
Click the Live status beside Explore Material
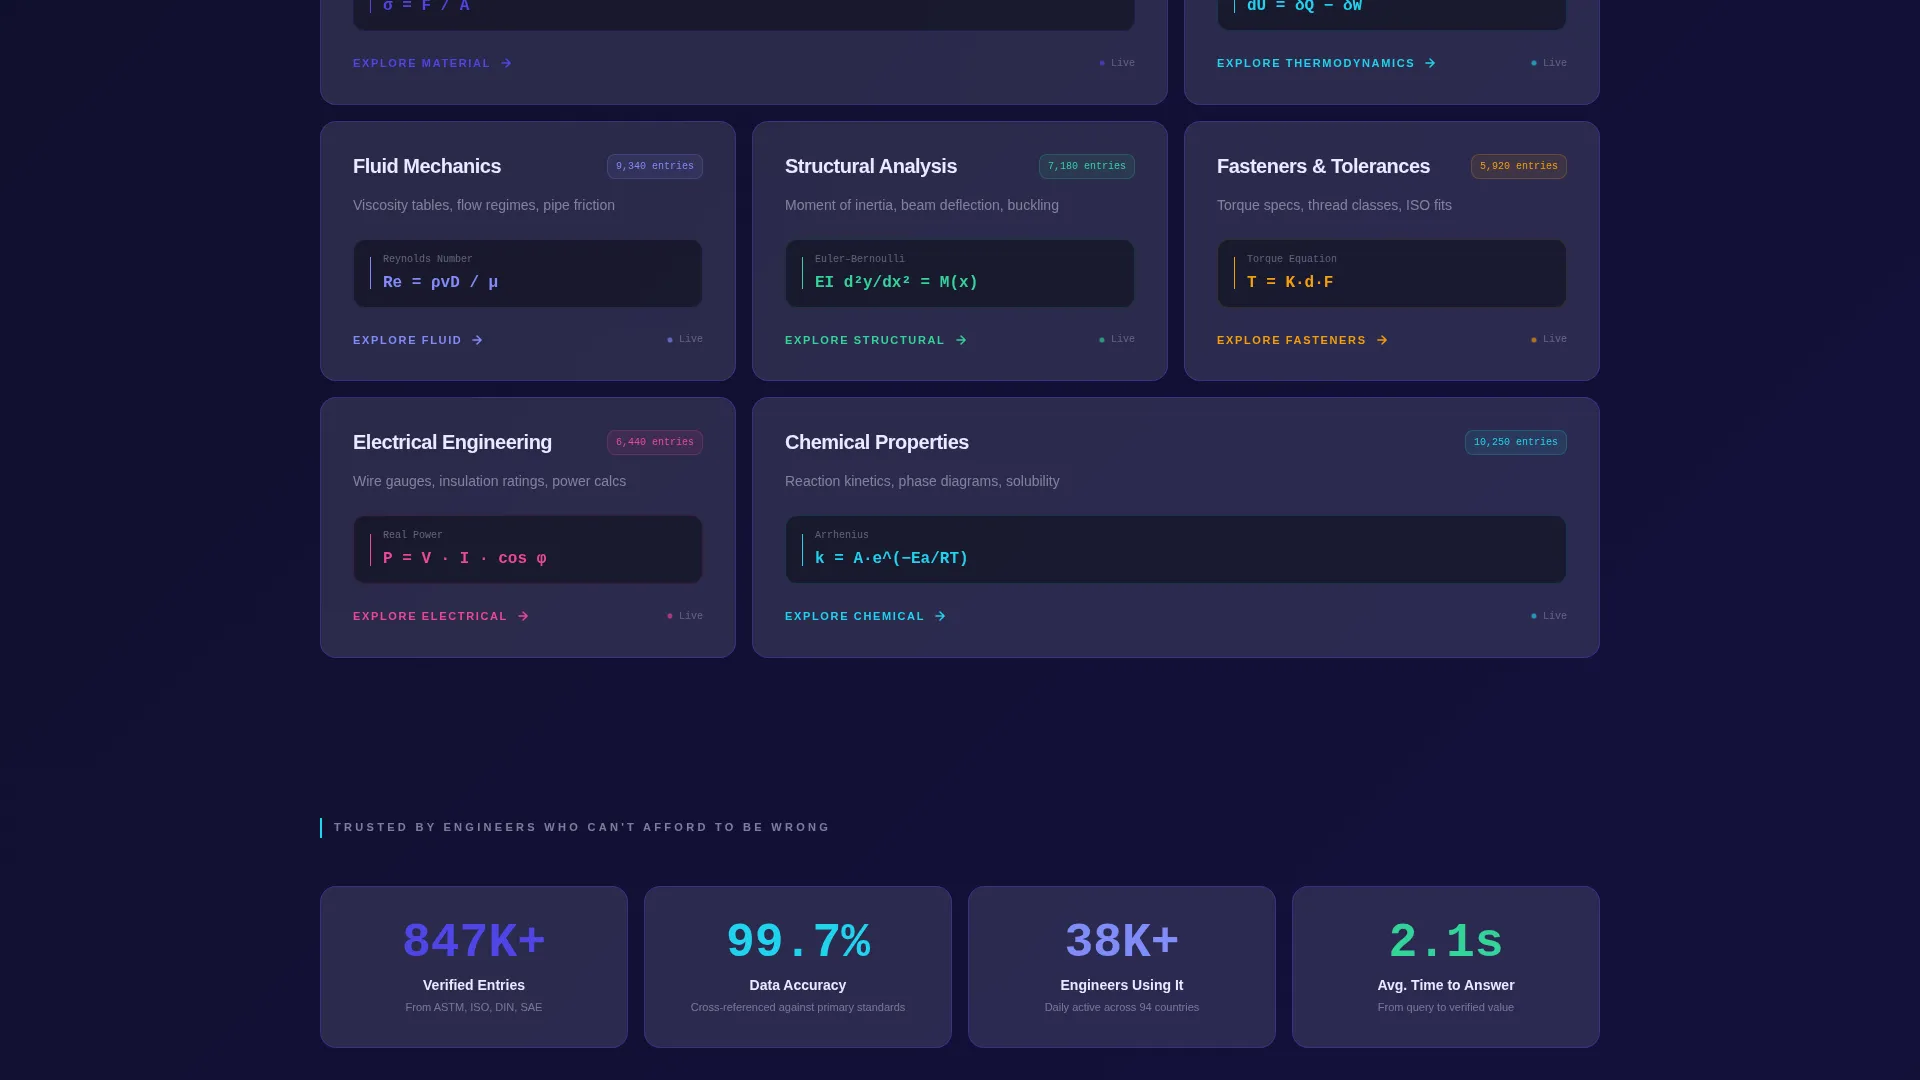tap(1117, 63)
